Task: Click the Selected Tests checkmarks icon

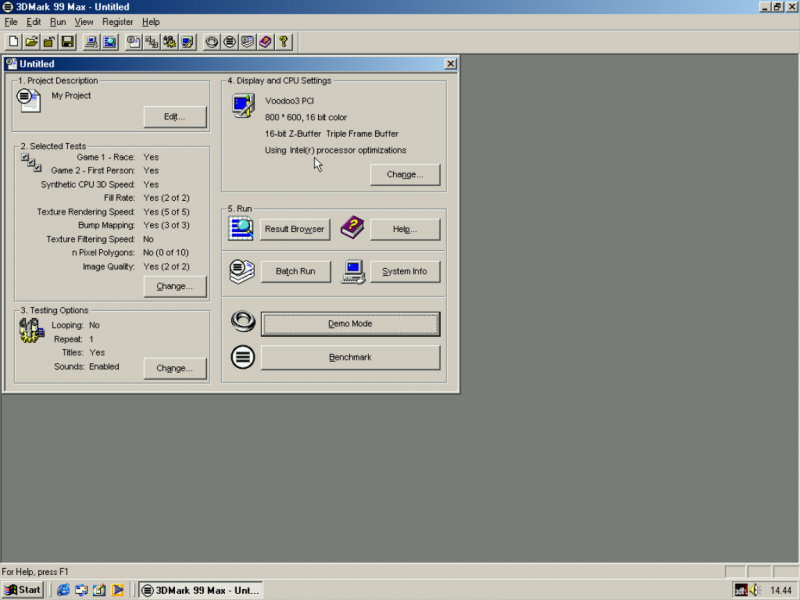Action: 31,163
